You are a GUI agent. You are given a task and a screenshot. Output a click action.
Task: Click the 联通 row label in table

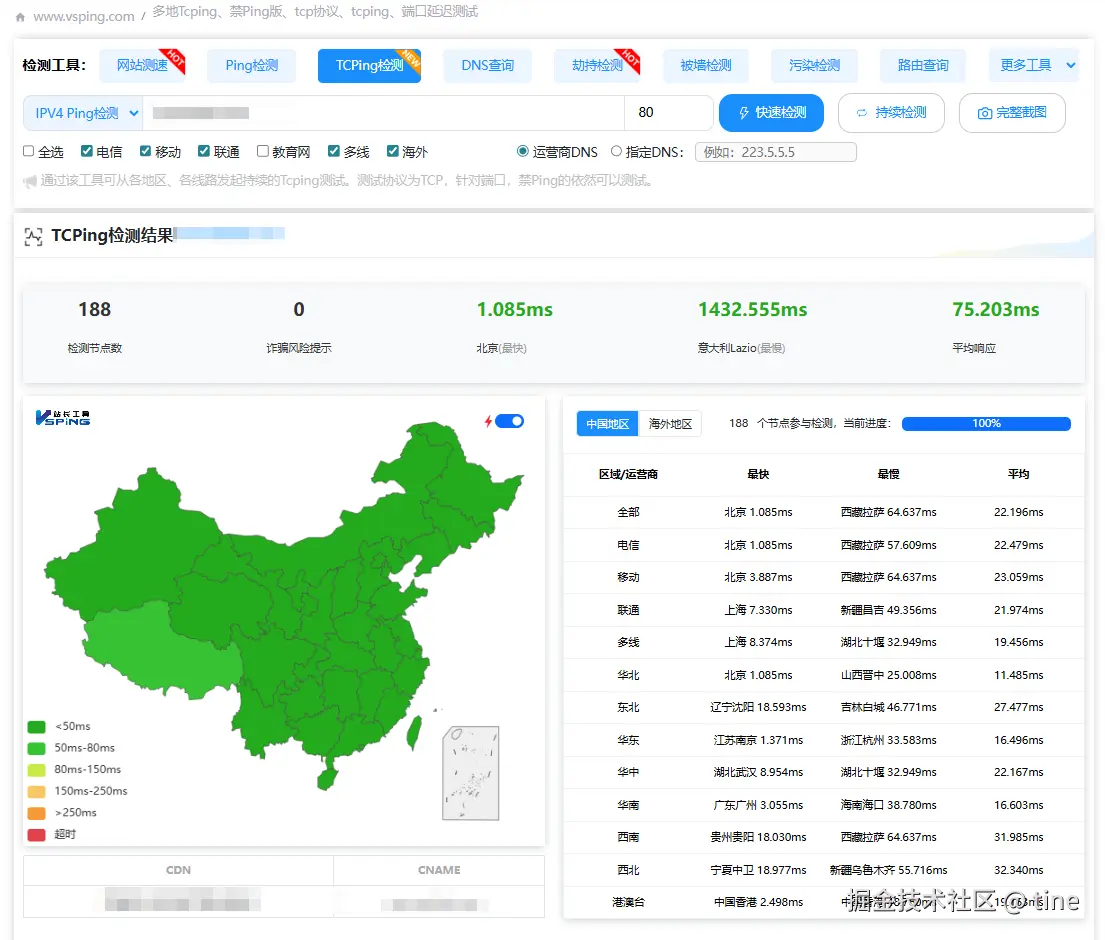(x=628, y=610)
